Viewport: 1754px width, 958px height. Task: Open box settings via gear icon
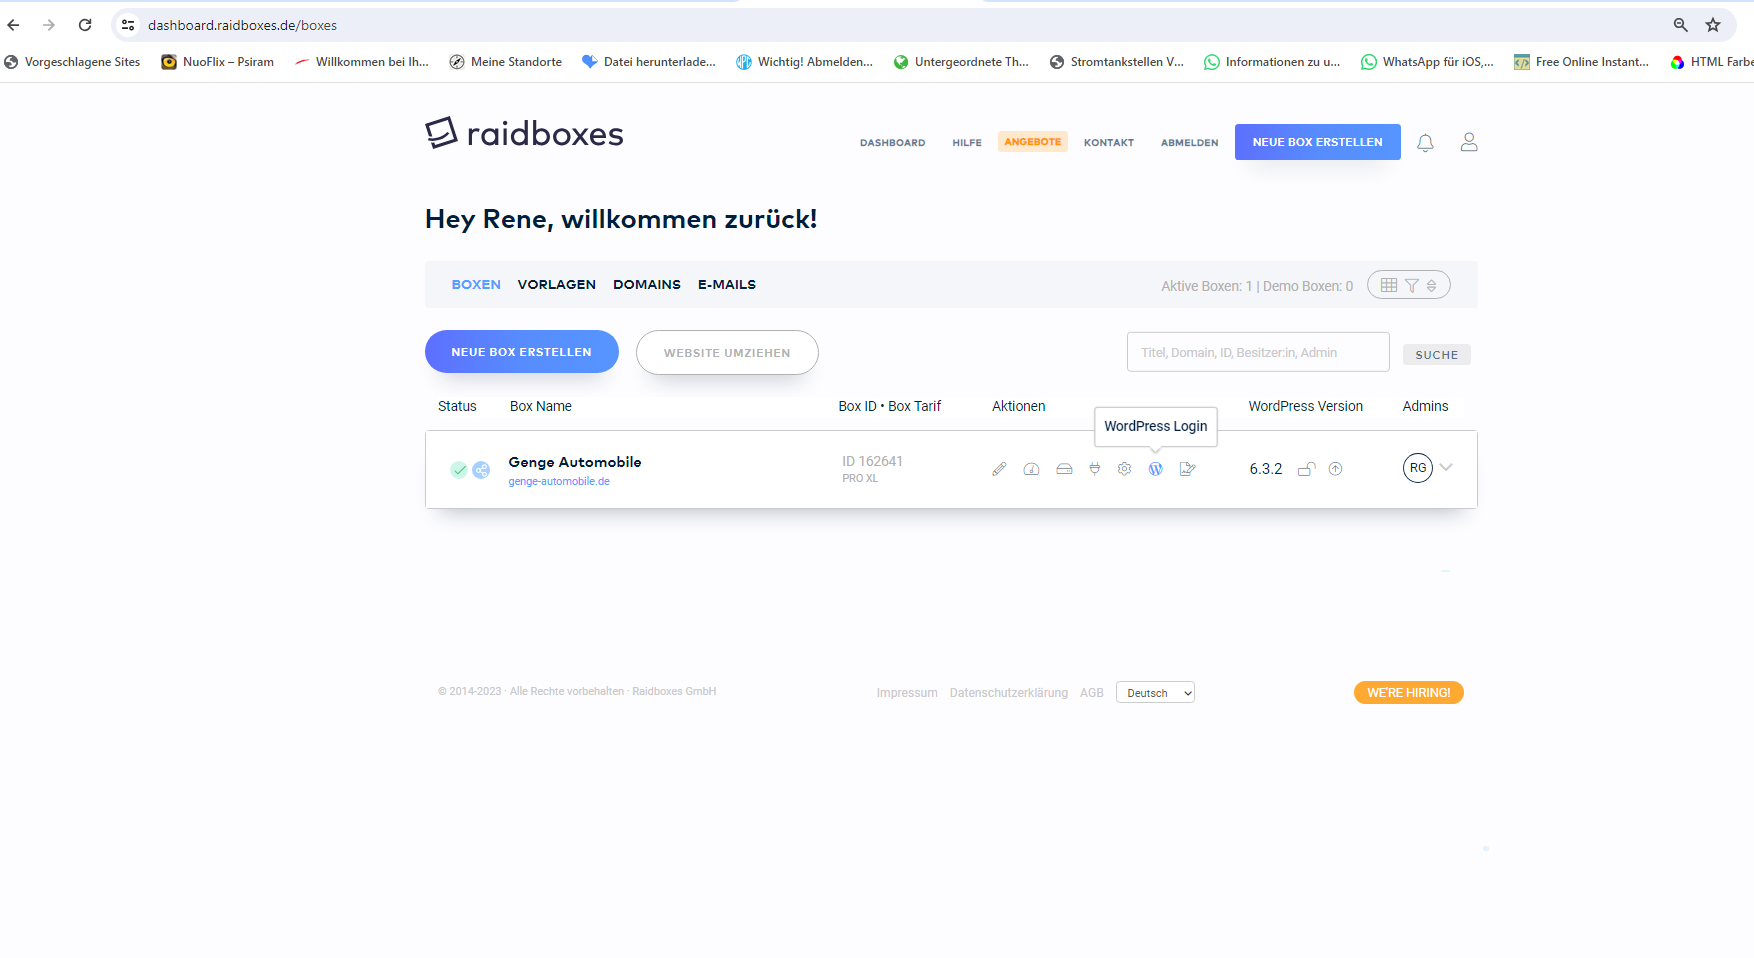(1125, 469)
